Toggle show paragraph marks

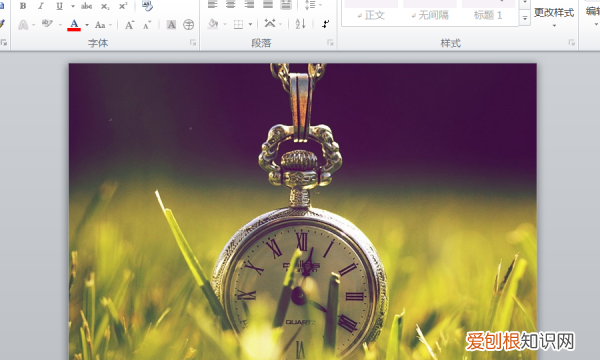pos(325,24)
